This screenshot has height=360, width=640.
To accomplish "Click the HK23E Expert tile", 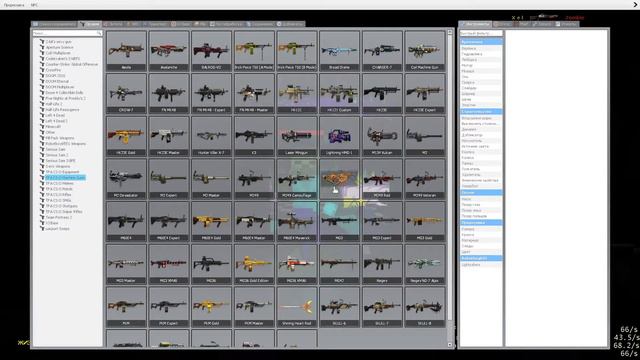I will 424,93.
